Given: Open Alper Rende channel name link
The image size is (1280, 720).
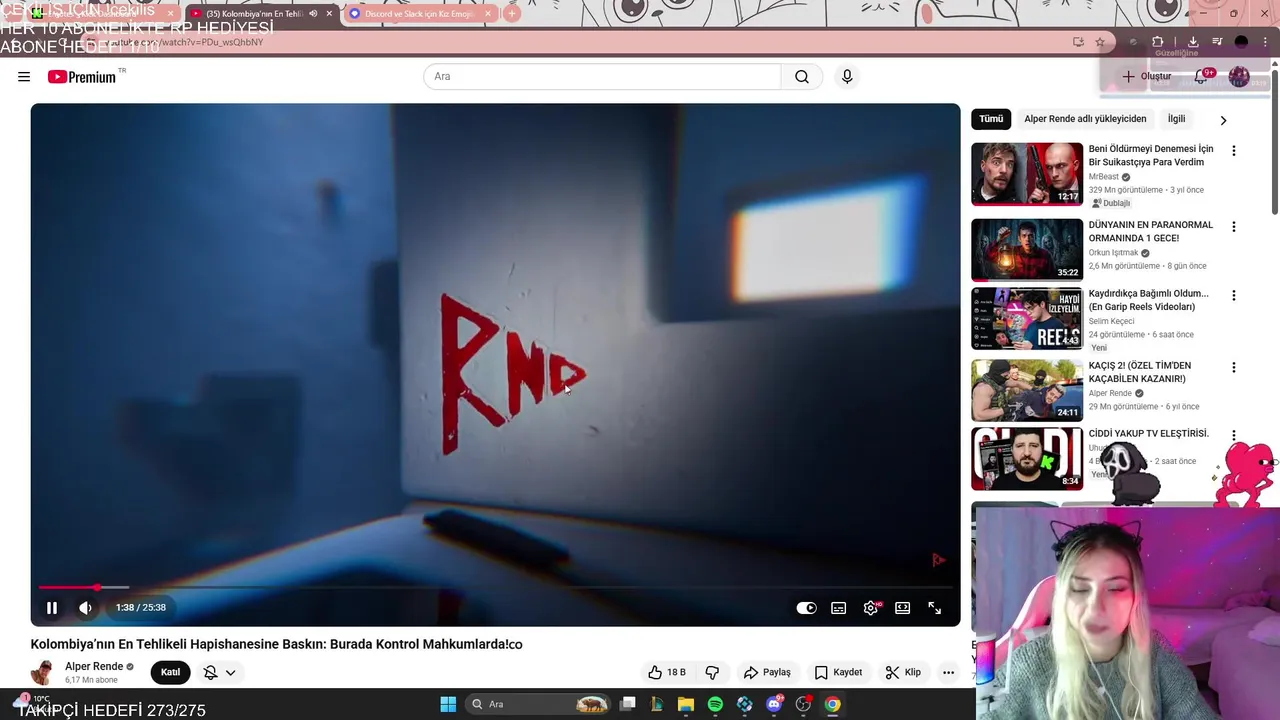Looking at the screenshot, I should click(94, 666).
